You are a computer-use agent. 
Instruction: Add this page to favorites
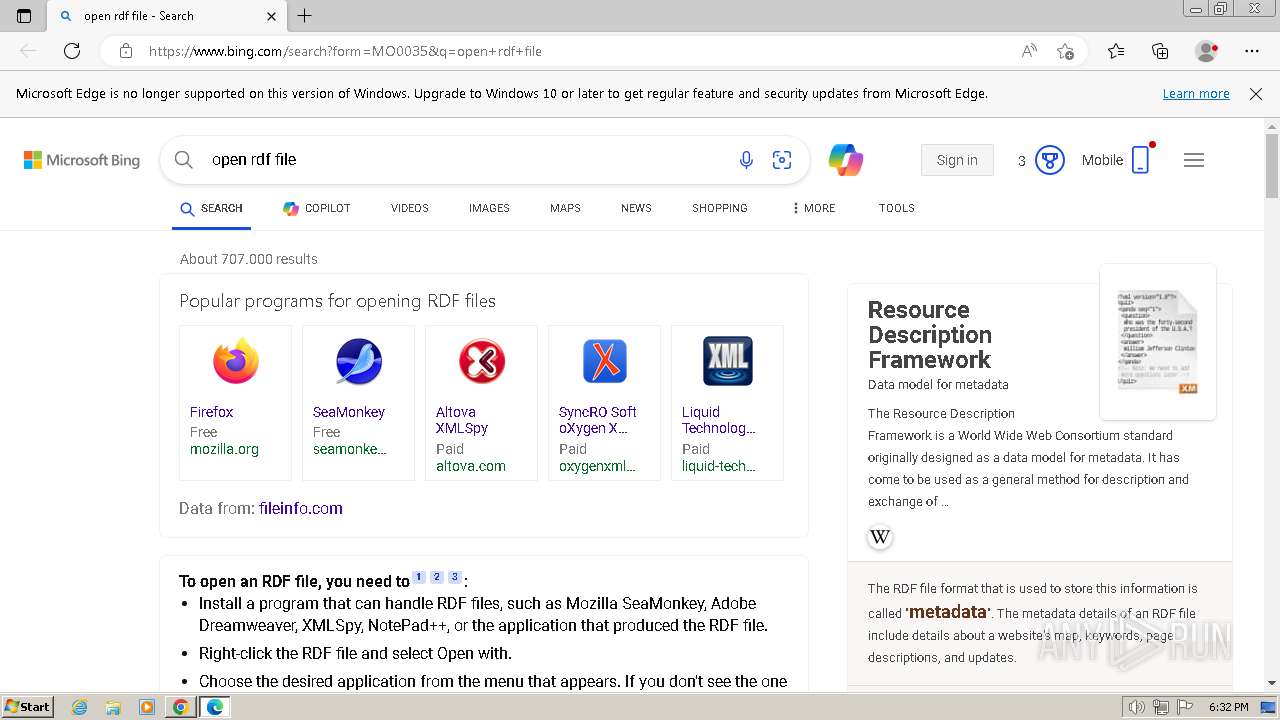(x=1066, y=51)
